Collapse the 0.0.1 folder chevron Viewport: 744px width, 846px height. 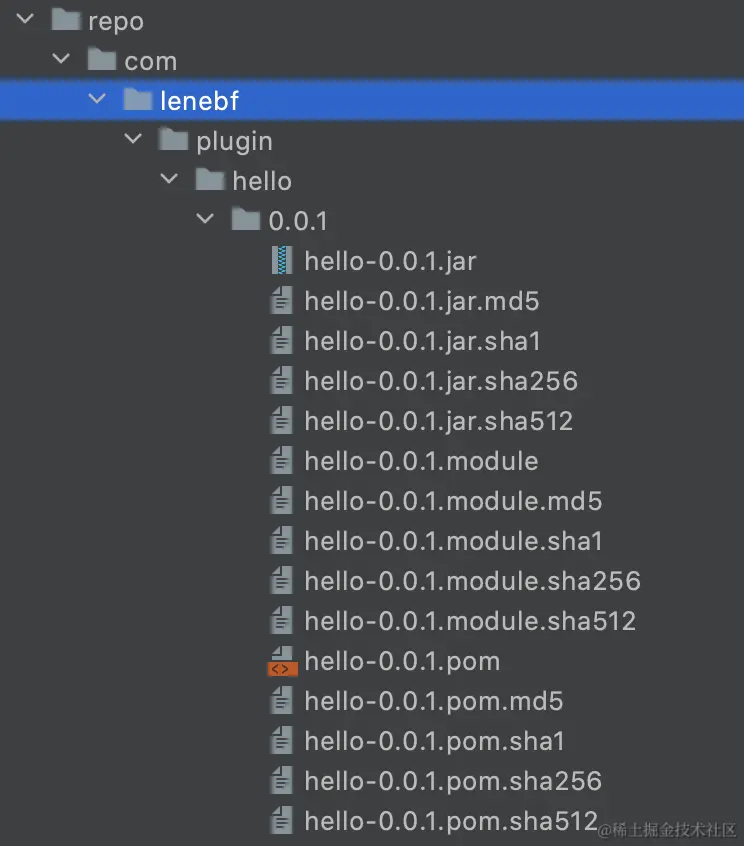pyautogui.click(x=206, y=220)
